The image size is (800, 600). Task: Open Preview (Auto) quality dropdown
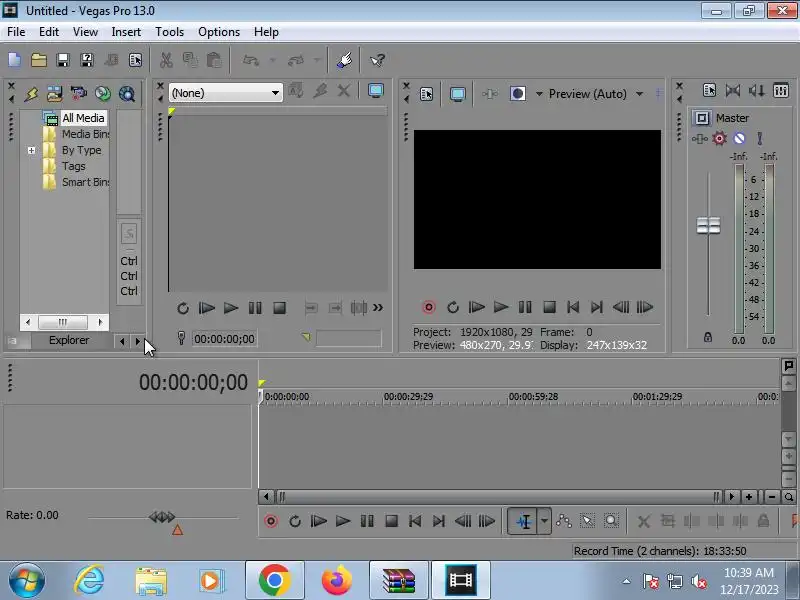tap(639, 94)
